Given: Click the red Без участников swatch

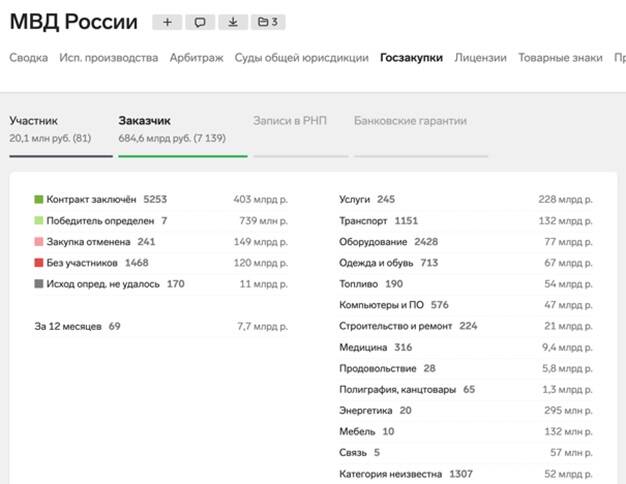Looking at the screenshot, I should click(x=39, y=263).
